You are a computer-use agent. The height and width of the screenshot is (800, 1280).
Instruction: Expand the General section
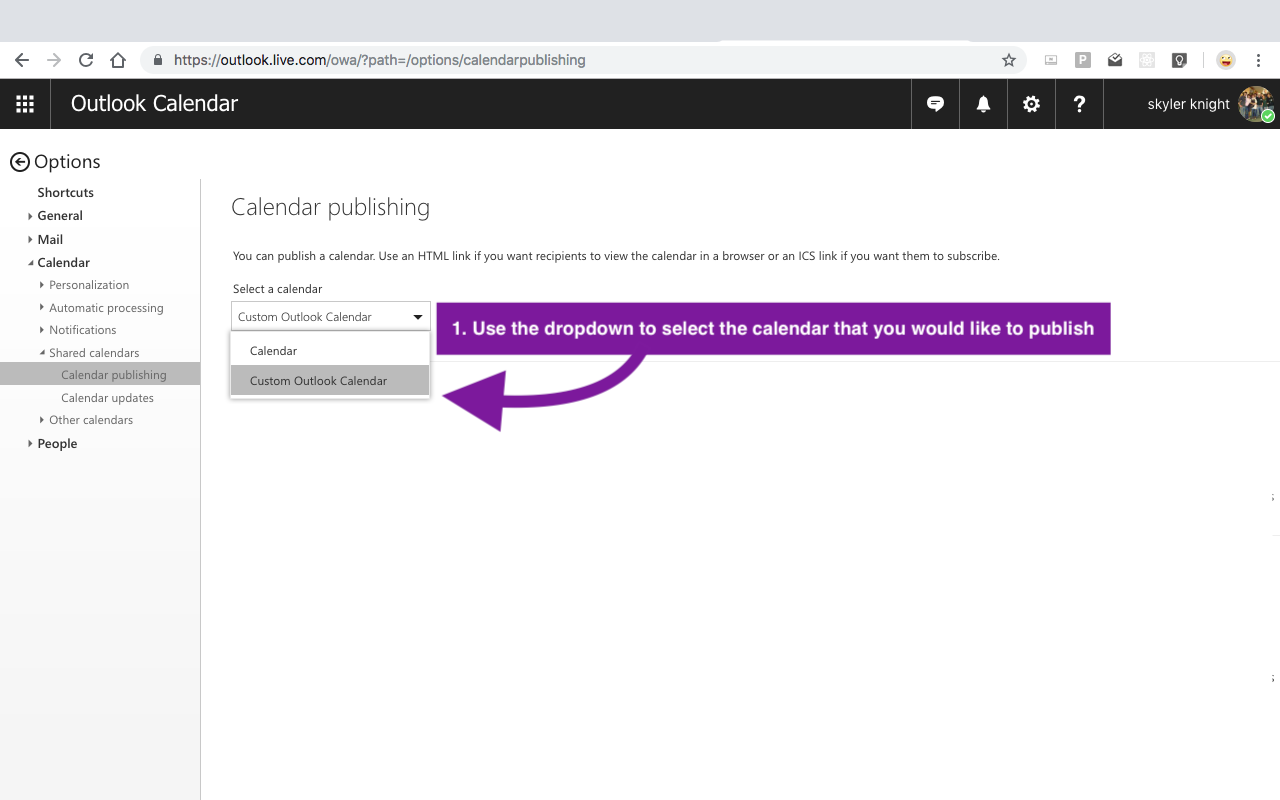coord(30,216)
